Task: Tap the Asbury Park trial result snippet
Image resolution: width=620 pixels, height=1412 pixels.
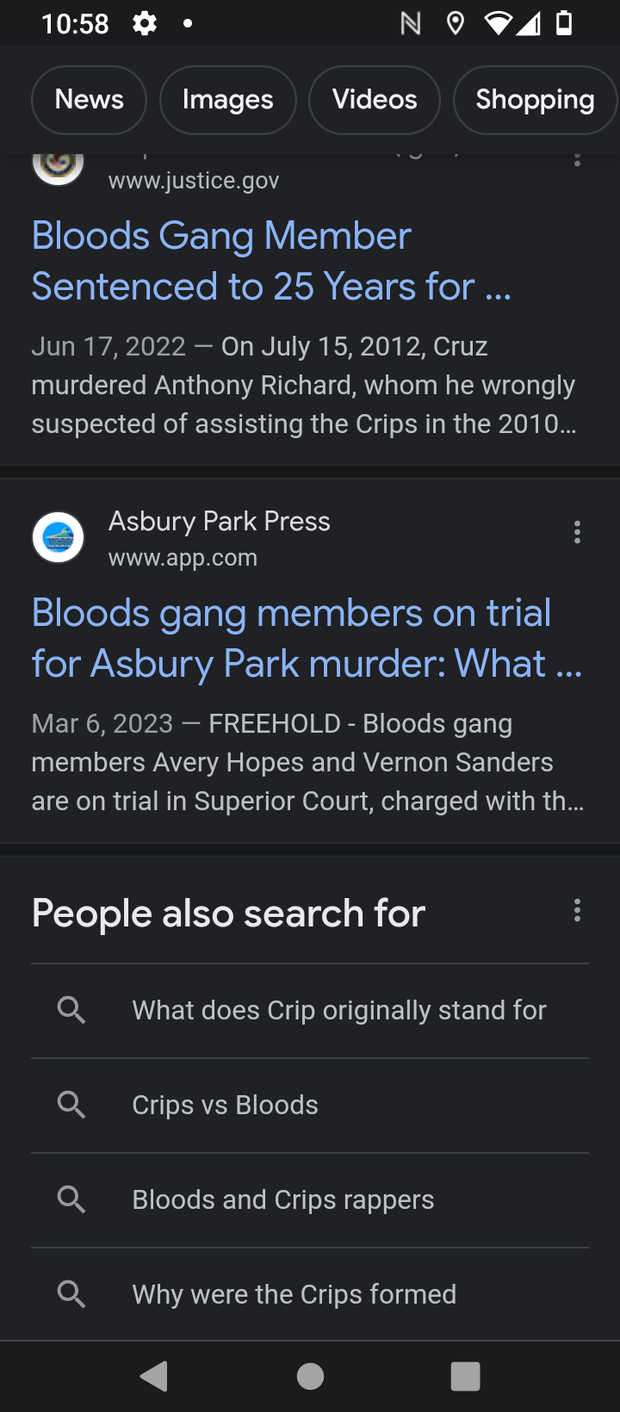Action: (307, 762)
